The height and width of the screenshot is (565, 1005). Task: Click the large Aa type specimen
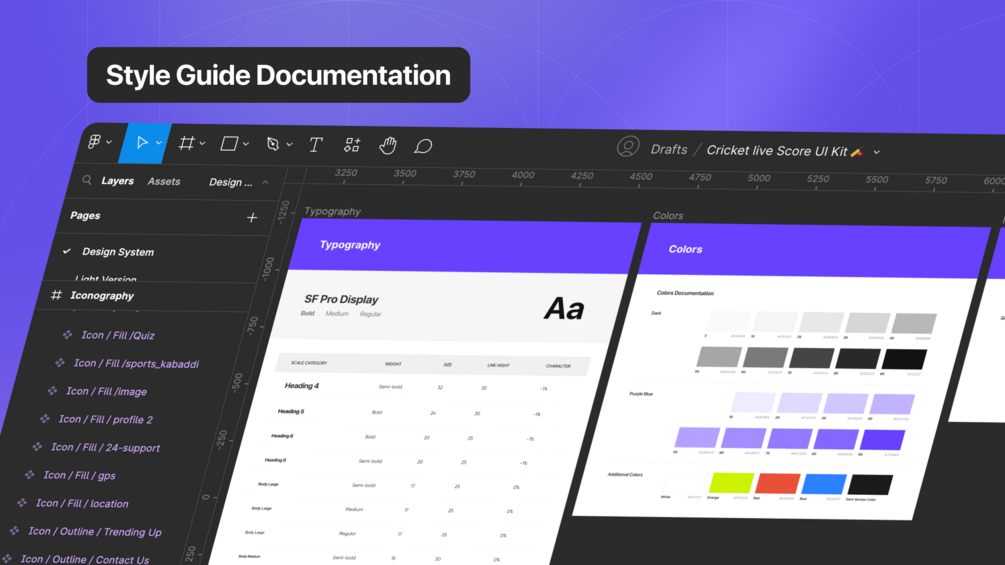tap(564, 309)
